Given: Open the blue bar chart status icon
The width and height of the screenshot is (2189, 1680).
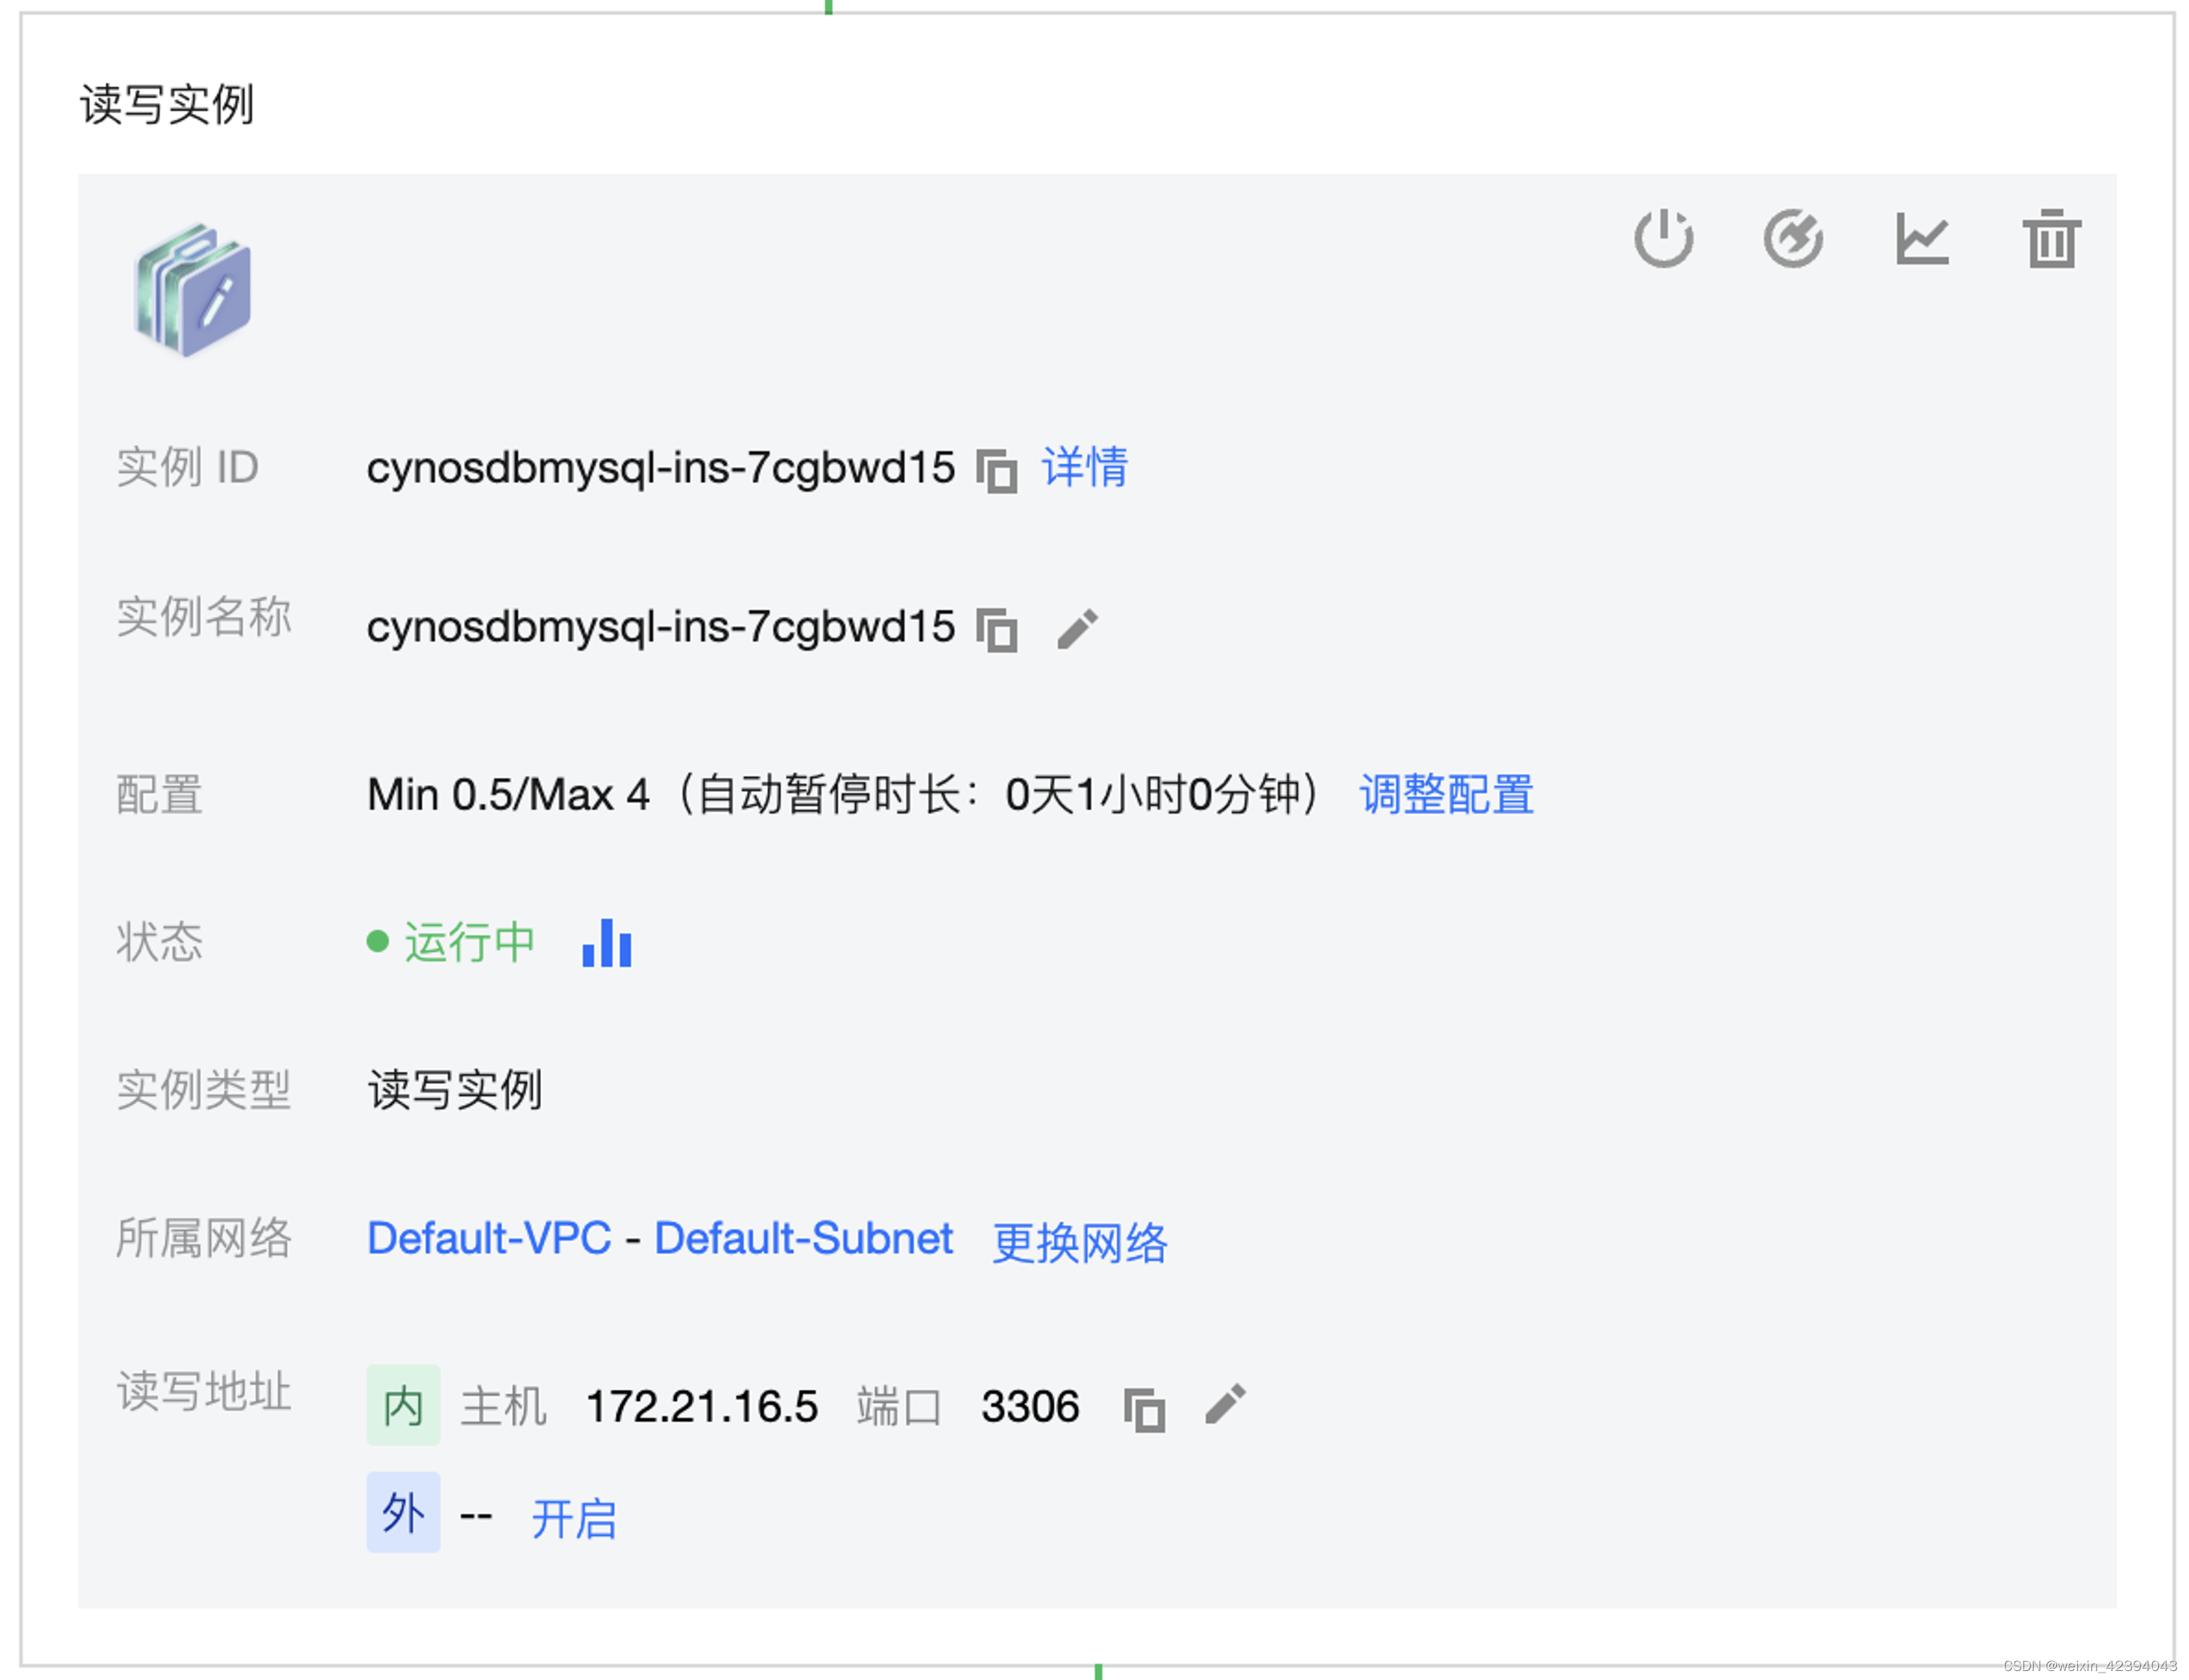Looking at the screenshot, I should [607, 943].
